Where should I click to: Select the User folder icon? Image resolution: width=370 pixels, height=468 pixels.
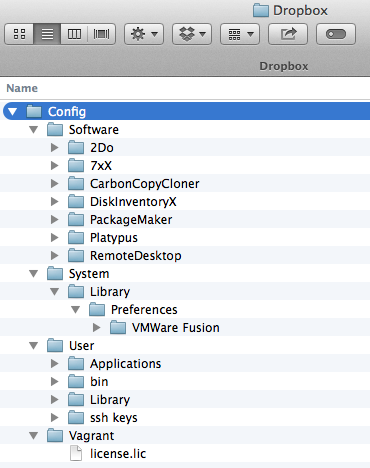pyautogui.click(x=55, y=345)
